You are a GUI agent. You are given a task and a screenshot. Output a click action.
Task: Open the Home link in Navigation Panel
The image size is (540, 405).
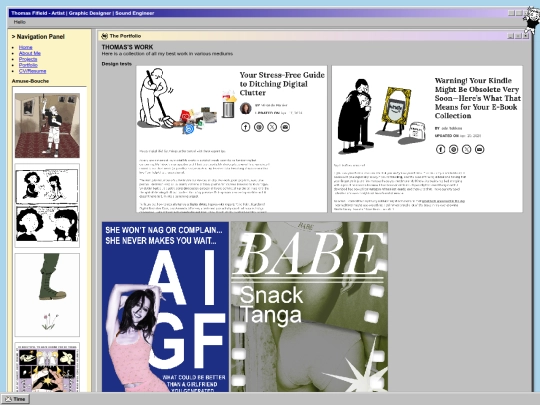(x=25, y=47)
